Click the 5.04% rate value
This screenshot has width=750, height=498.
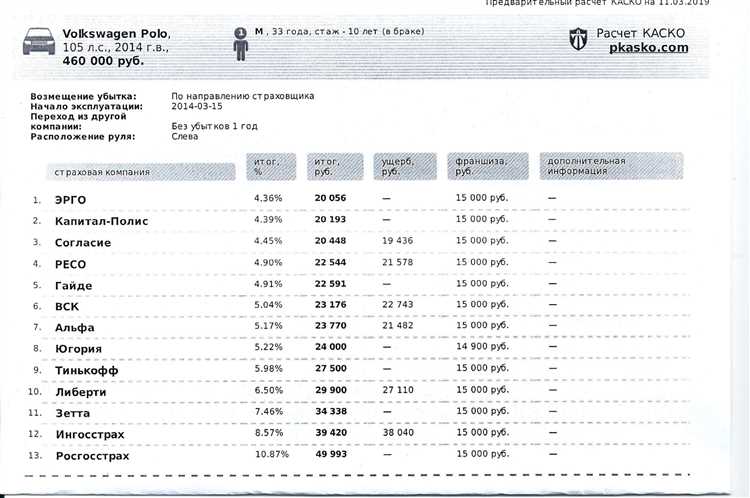(x=268, y=305)
